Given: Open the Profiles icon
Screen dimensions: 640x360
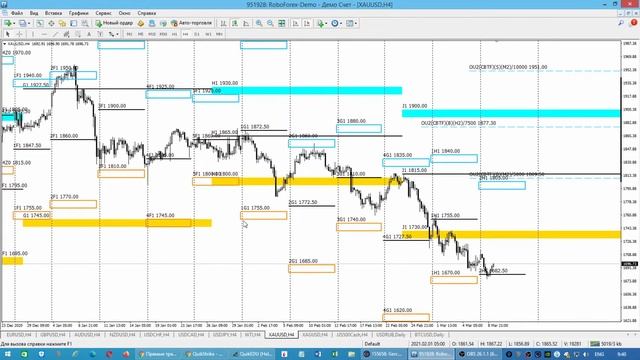Looking at the screenshot, I should coord(22,23).
